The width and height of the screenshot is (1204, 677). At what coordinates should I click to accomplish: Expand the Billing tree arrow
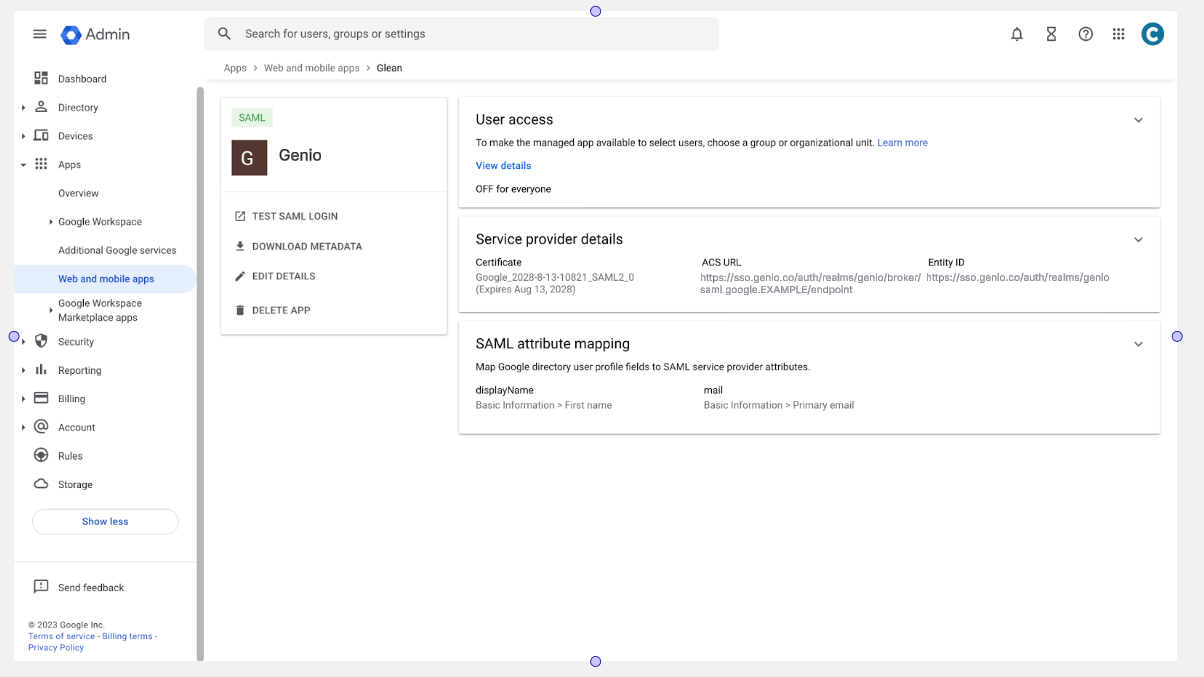[23, 399]
